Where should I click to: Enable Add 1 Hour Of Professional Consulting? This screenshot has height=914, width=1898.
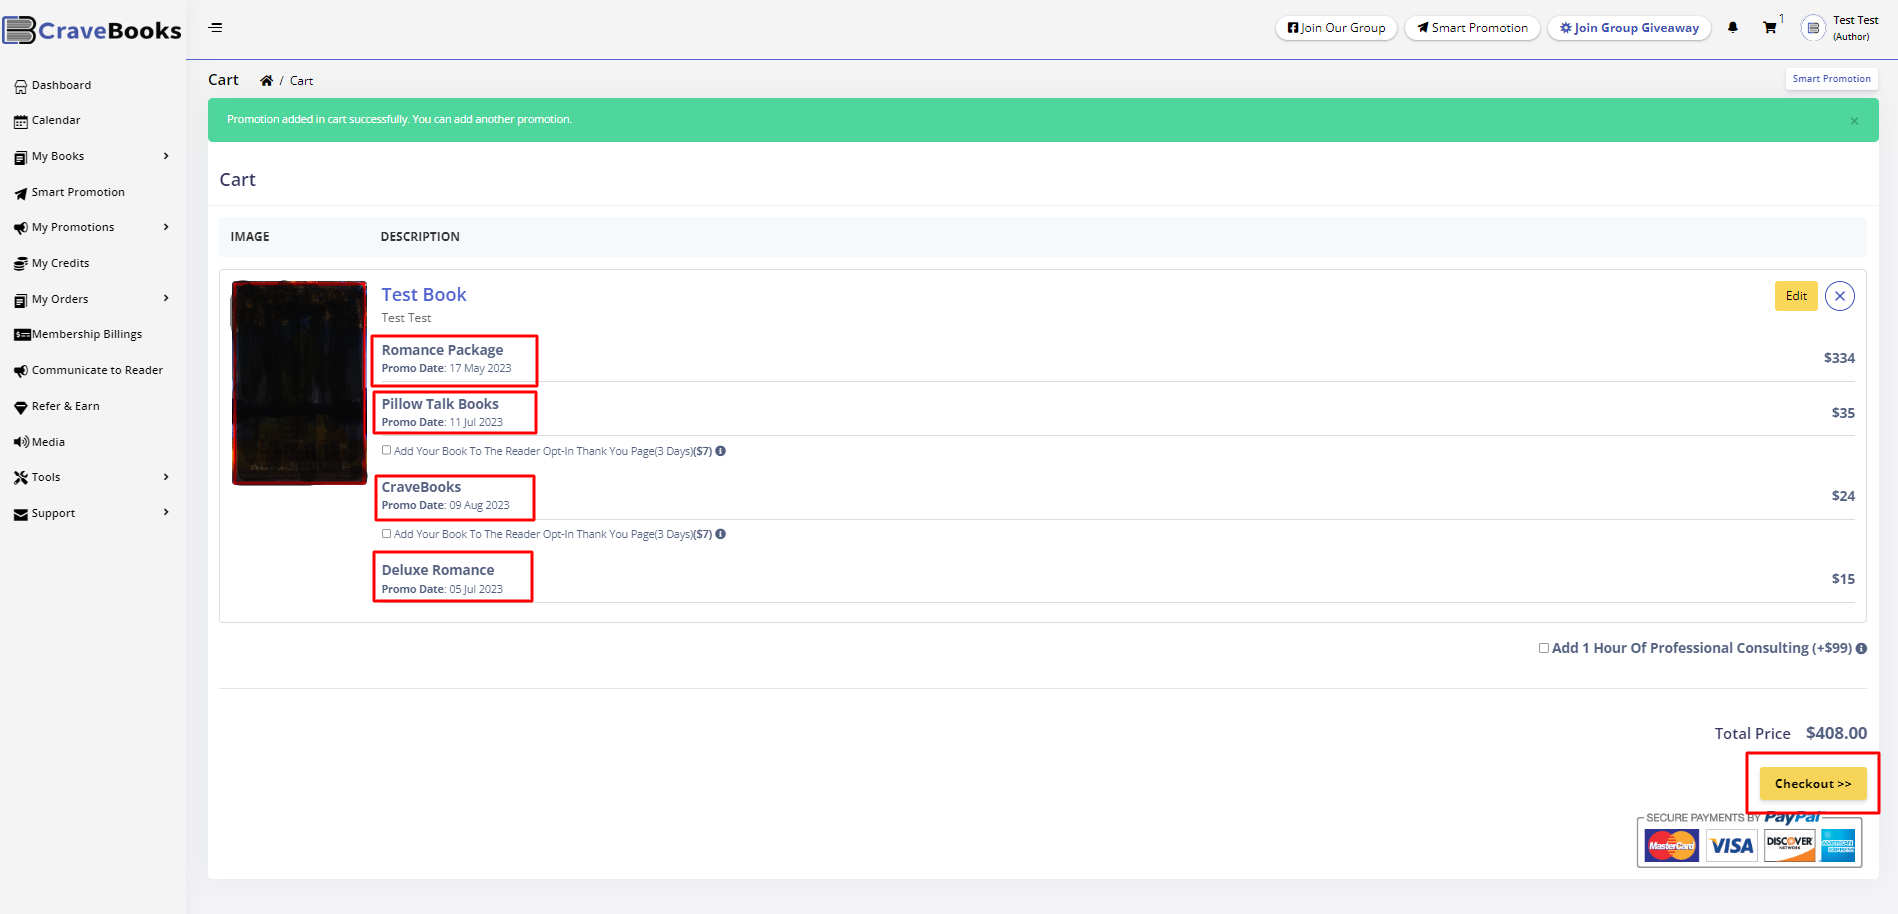[1544, 648]
